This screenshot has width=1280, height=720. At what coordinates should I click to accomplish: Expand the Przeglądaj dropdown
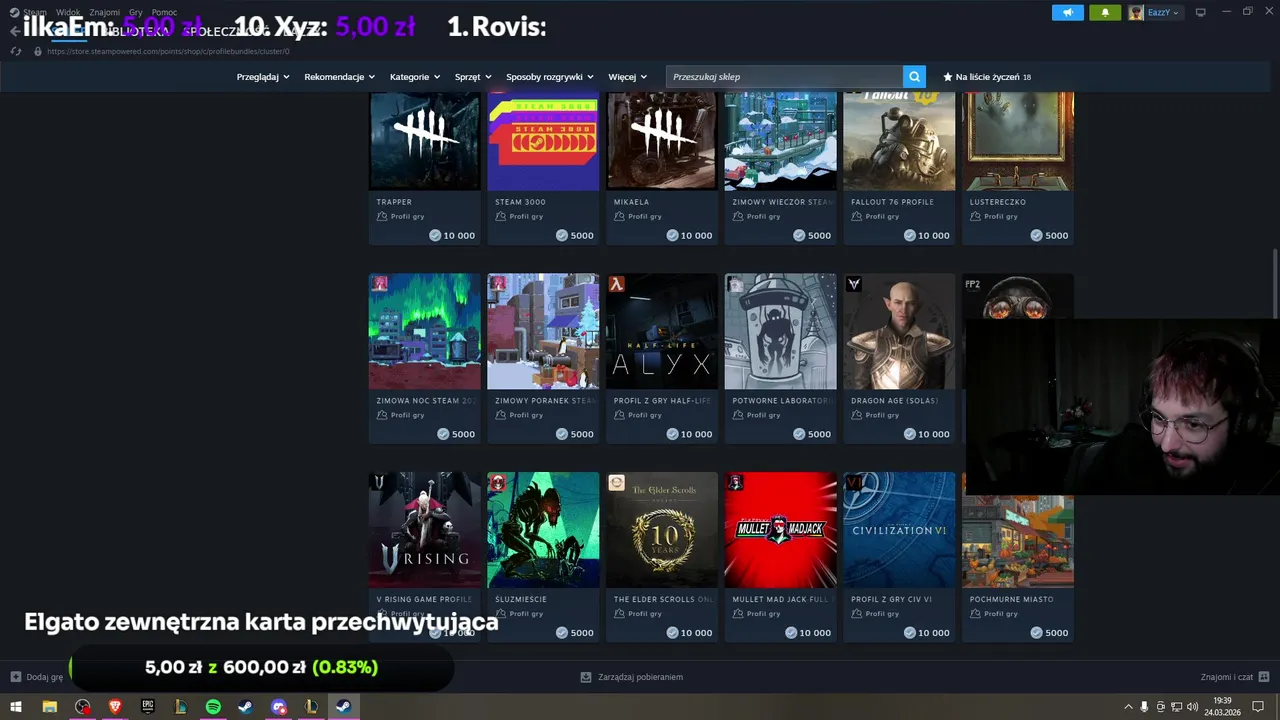pos(263,76)
